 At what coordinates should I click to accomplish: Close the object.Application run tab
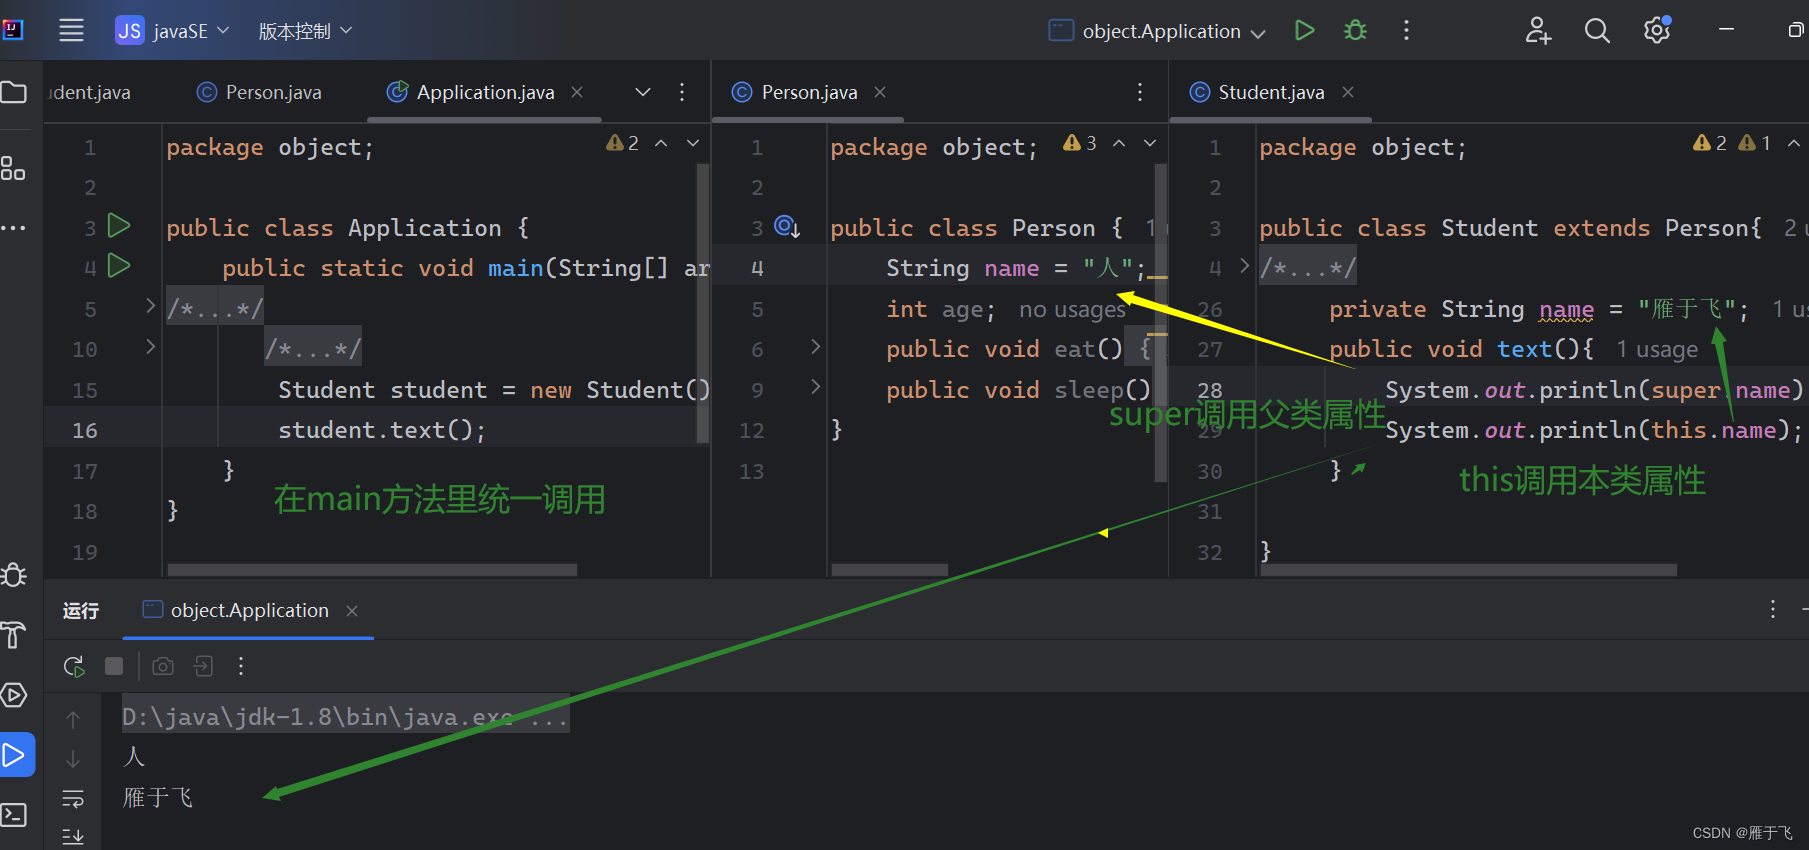coord(352,611)
